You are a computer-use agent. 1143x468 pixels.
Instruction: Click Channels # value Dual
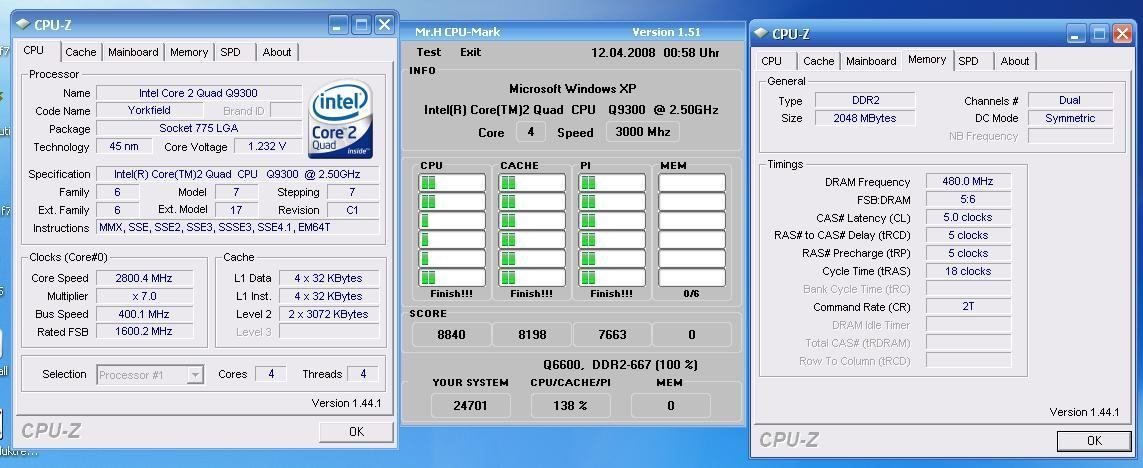tap(1070, 101)
